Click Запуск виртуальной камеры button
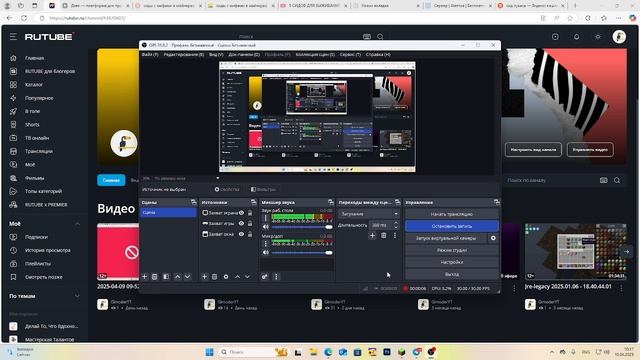Image resolution: width=640 pixels, height=360 pixels. [x=446, y=238]
